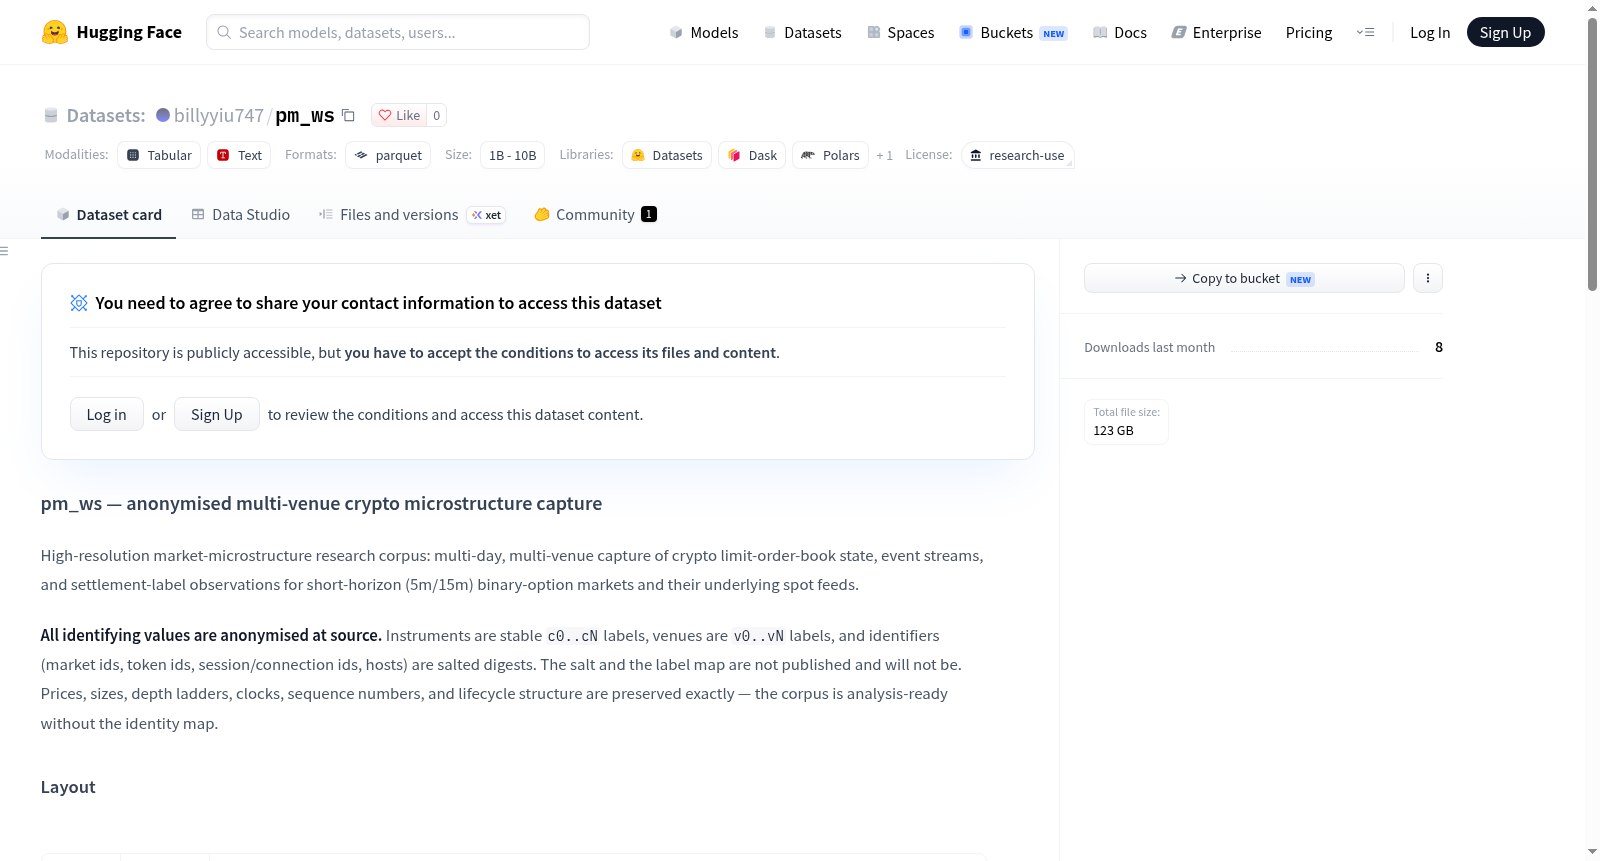Open the Community tab

click(x=595, y=215)
